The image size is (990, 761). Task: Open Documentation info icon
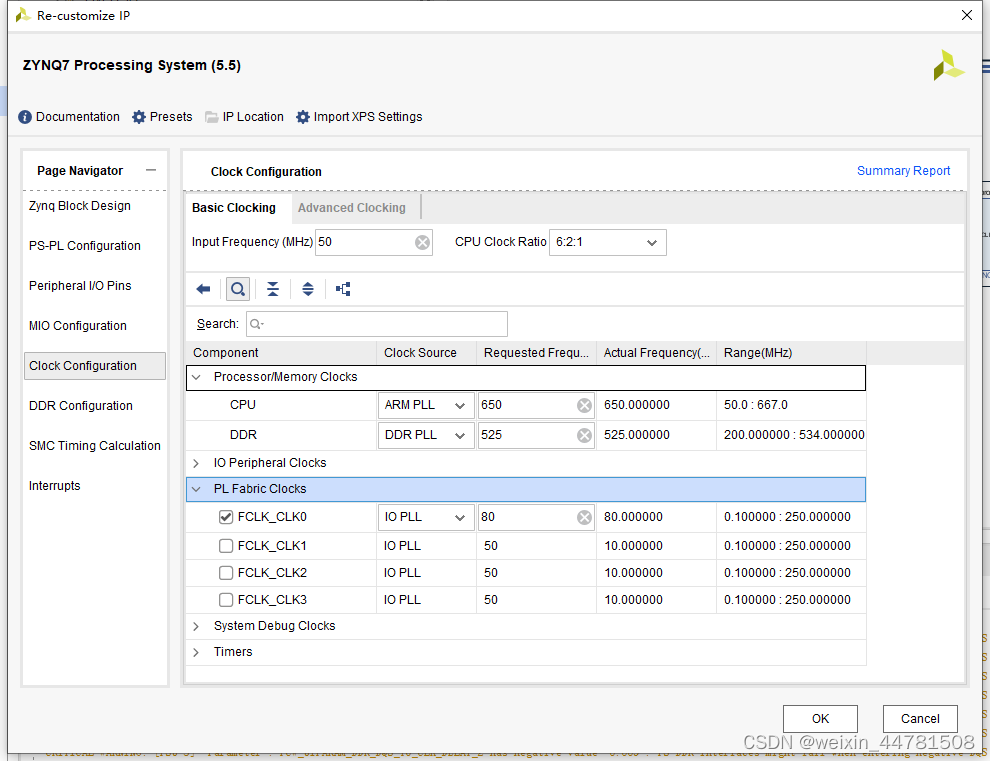[x=25, y=117]
